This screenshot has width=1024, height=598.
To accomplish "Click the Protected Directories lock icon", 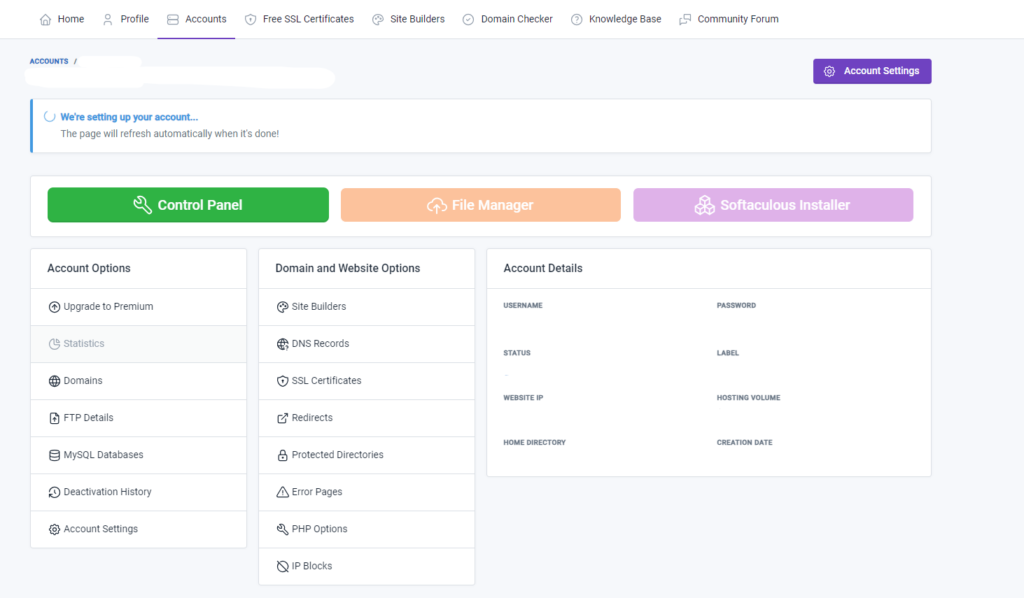I will pyautogui.click(x=282, y=455).
